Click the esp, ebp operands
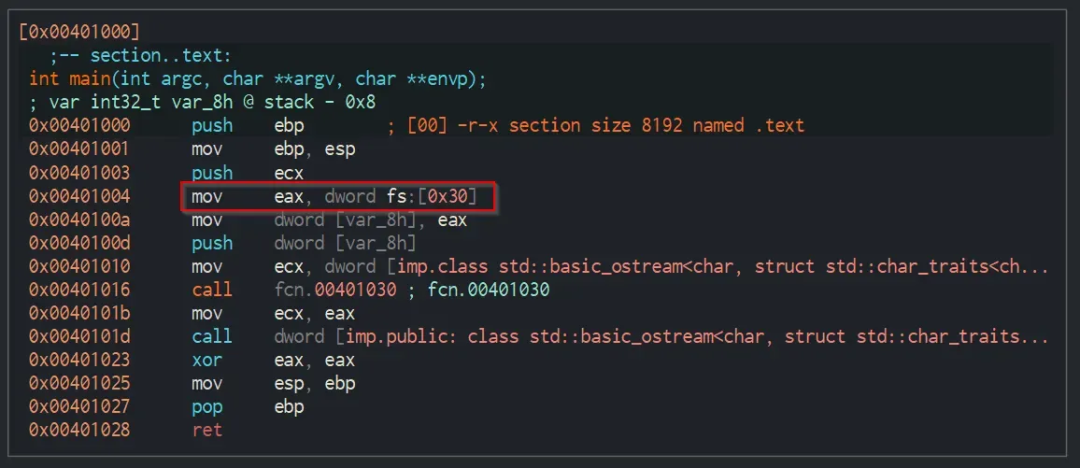 coord(314,383)
